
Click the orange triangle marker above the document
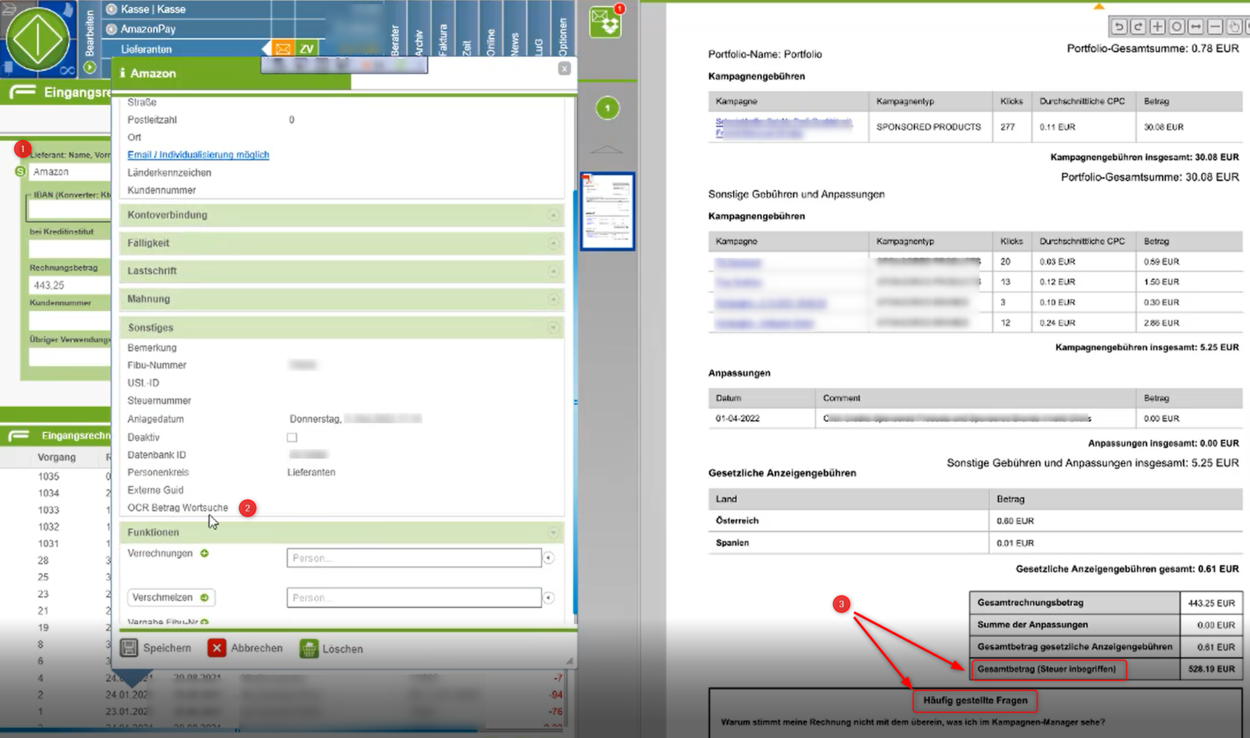(1099, 6)
